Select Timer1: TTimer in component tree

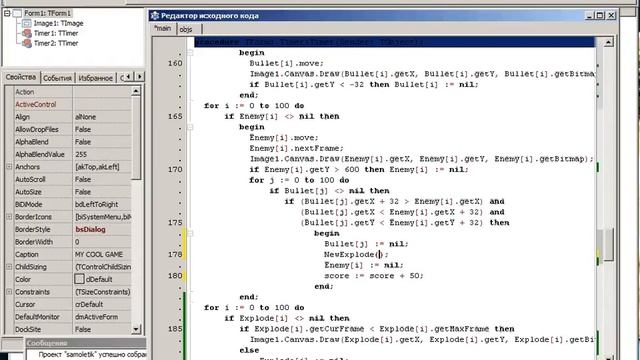click(56, 33)
